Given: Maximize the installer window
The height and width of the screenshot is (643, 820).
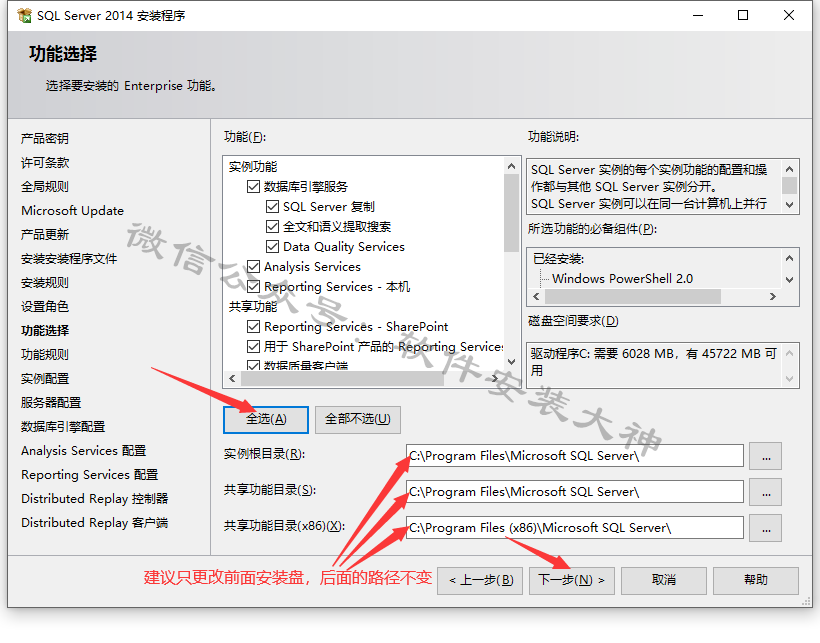Looking at the screenshot, I should [743, 16].
